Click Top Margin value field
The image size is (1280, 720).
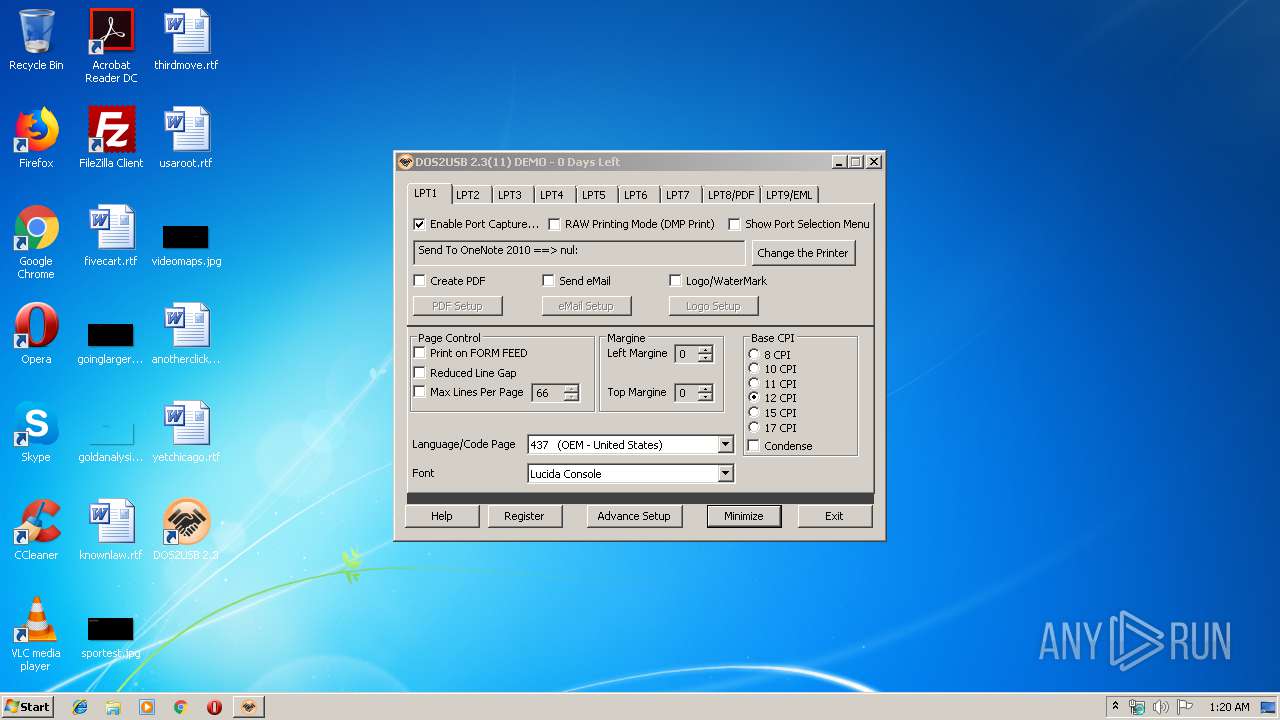tap(686, 393)
